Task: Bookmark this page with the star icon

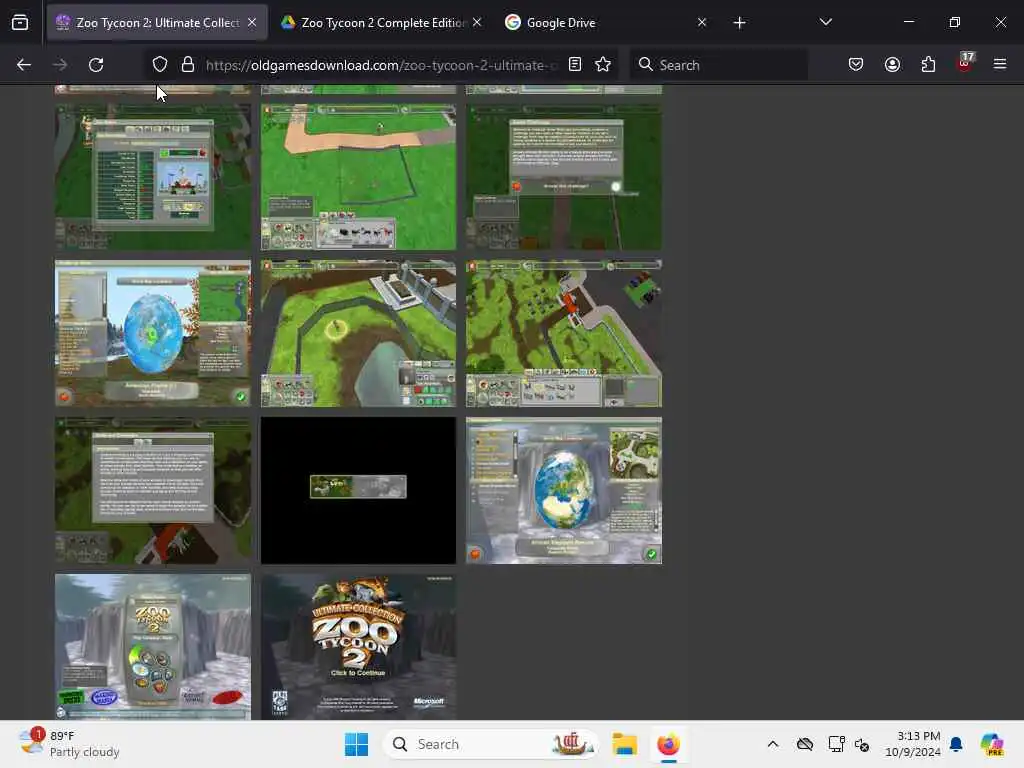Action: [603, 65]
